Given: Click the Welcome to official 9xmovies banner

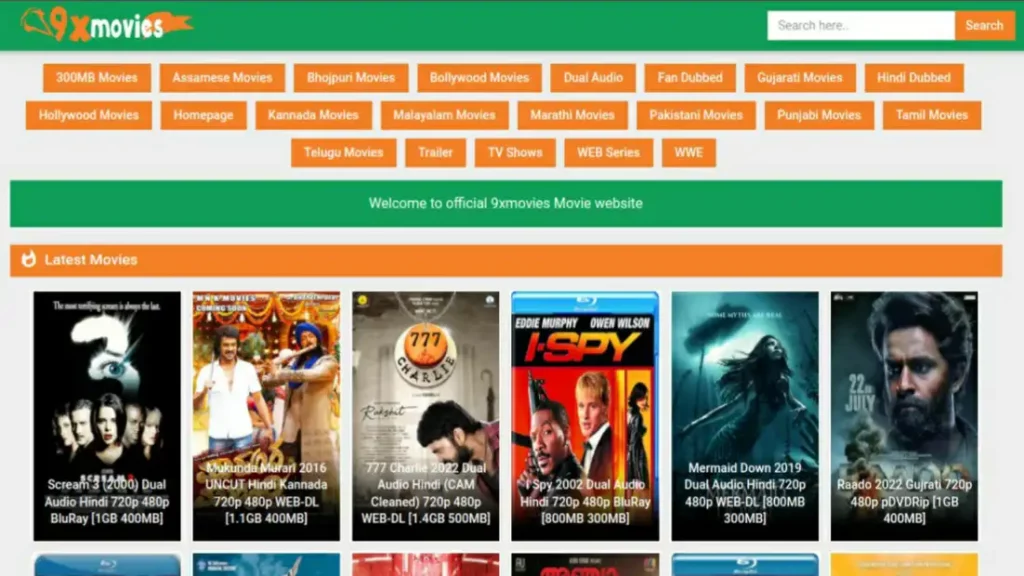Looking at the screenshot, I should coord(506,204).
